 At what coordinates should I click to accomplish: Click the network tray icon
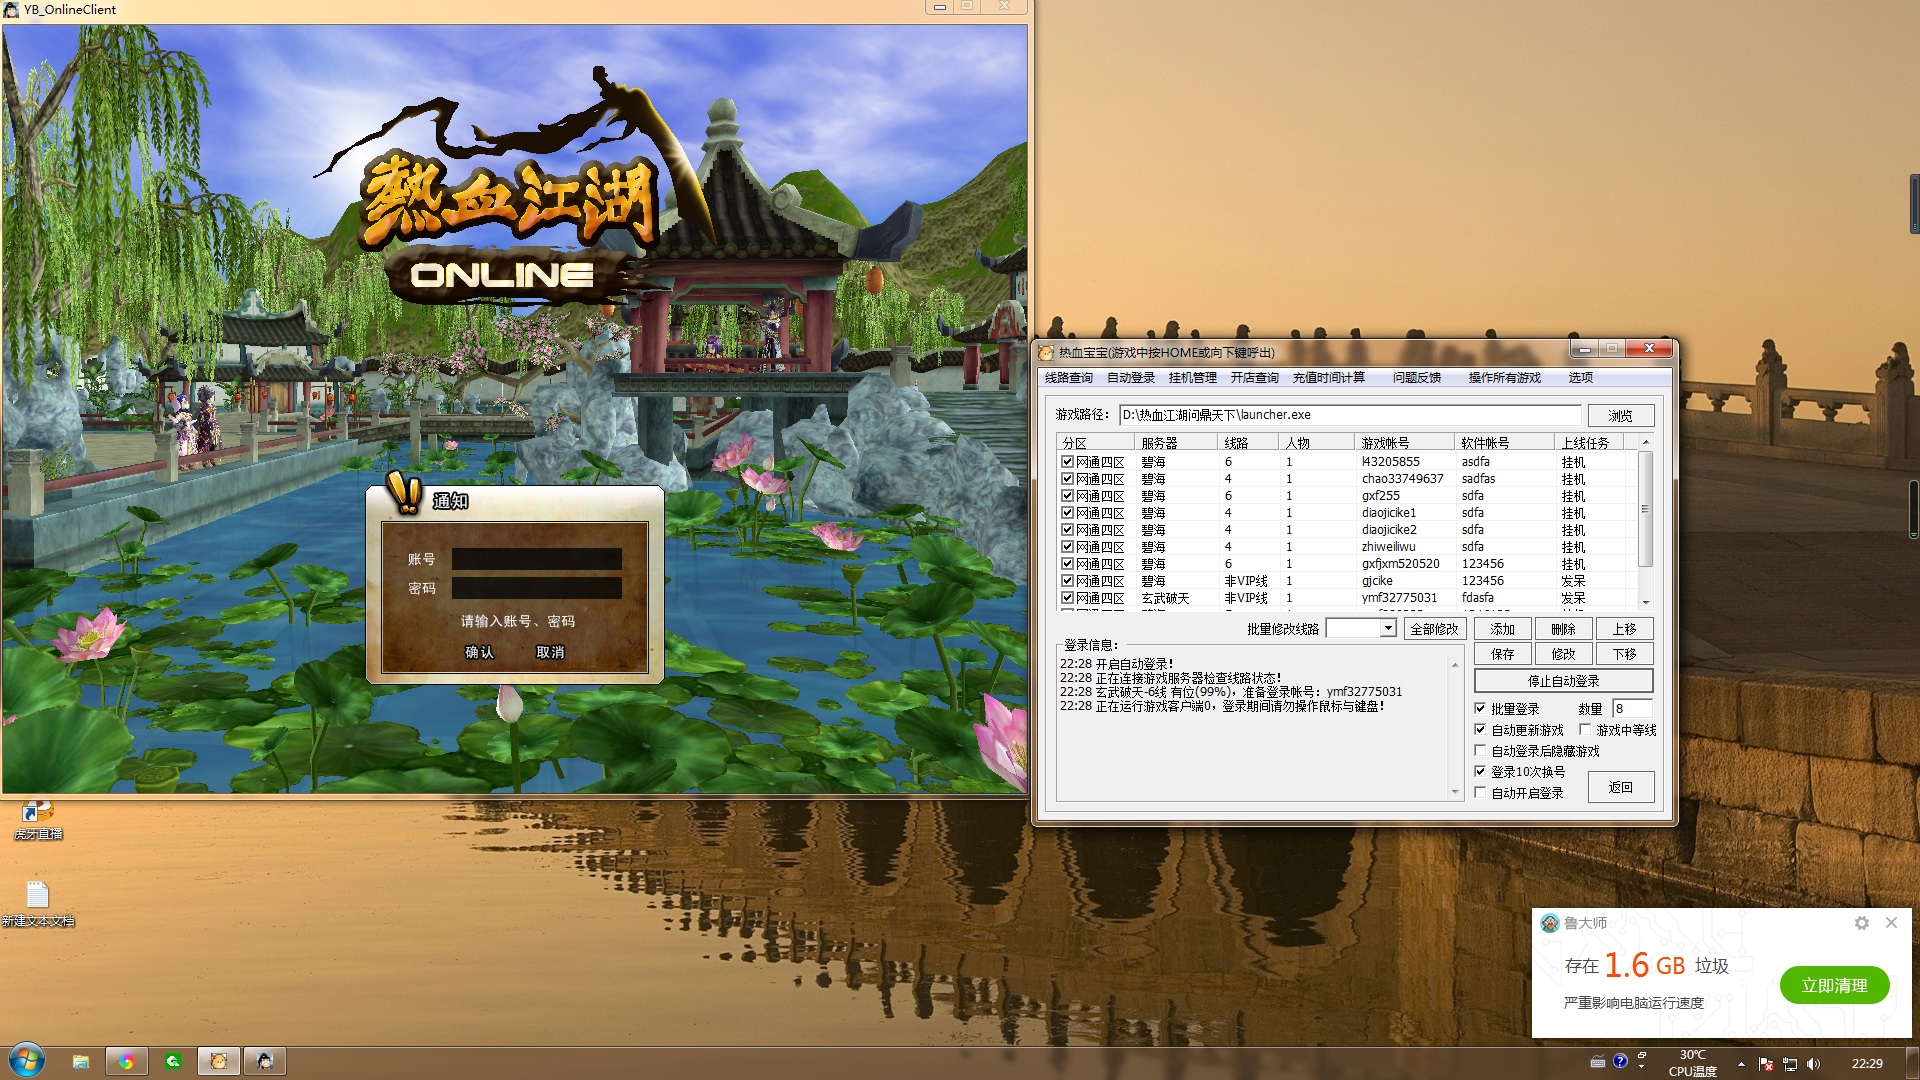pos(1790,1064)
